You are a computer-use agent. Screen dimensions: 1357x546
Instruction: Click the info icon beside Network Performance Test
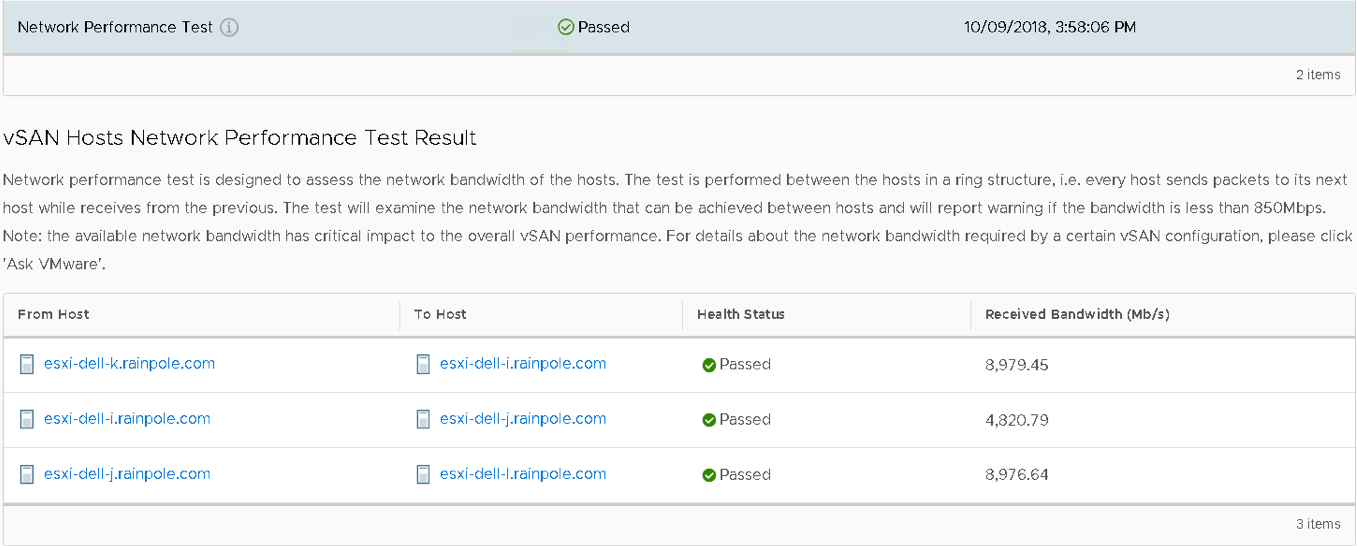coord(229,28)
